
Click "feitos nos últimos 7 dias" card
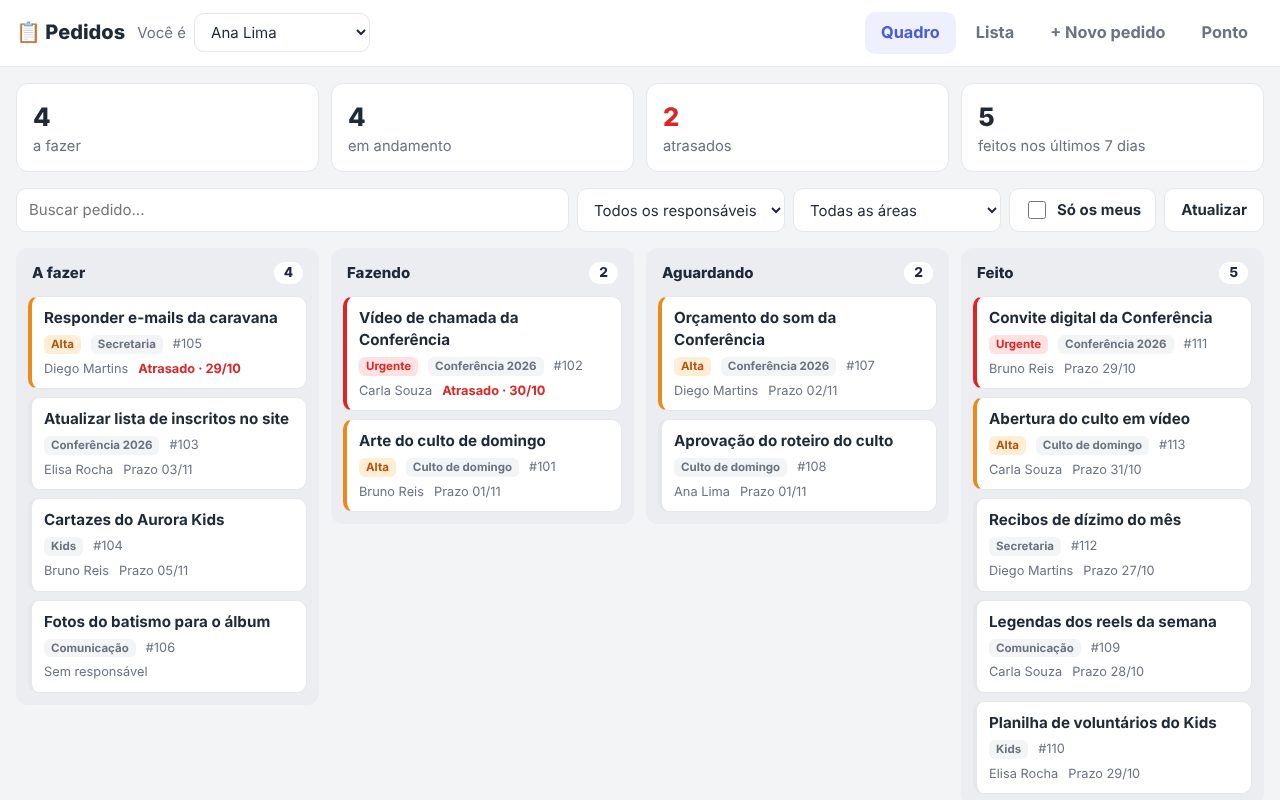(x=1112, y=127)
